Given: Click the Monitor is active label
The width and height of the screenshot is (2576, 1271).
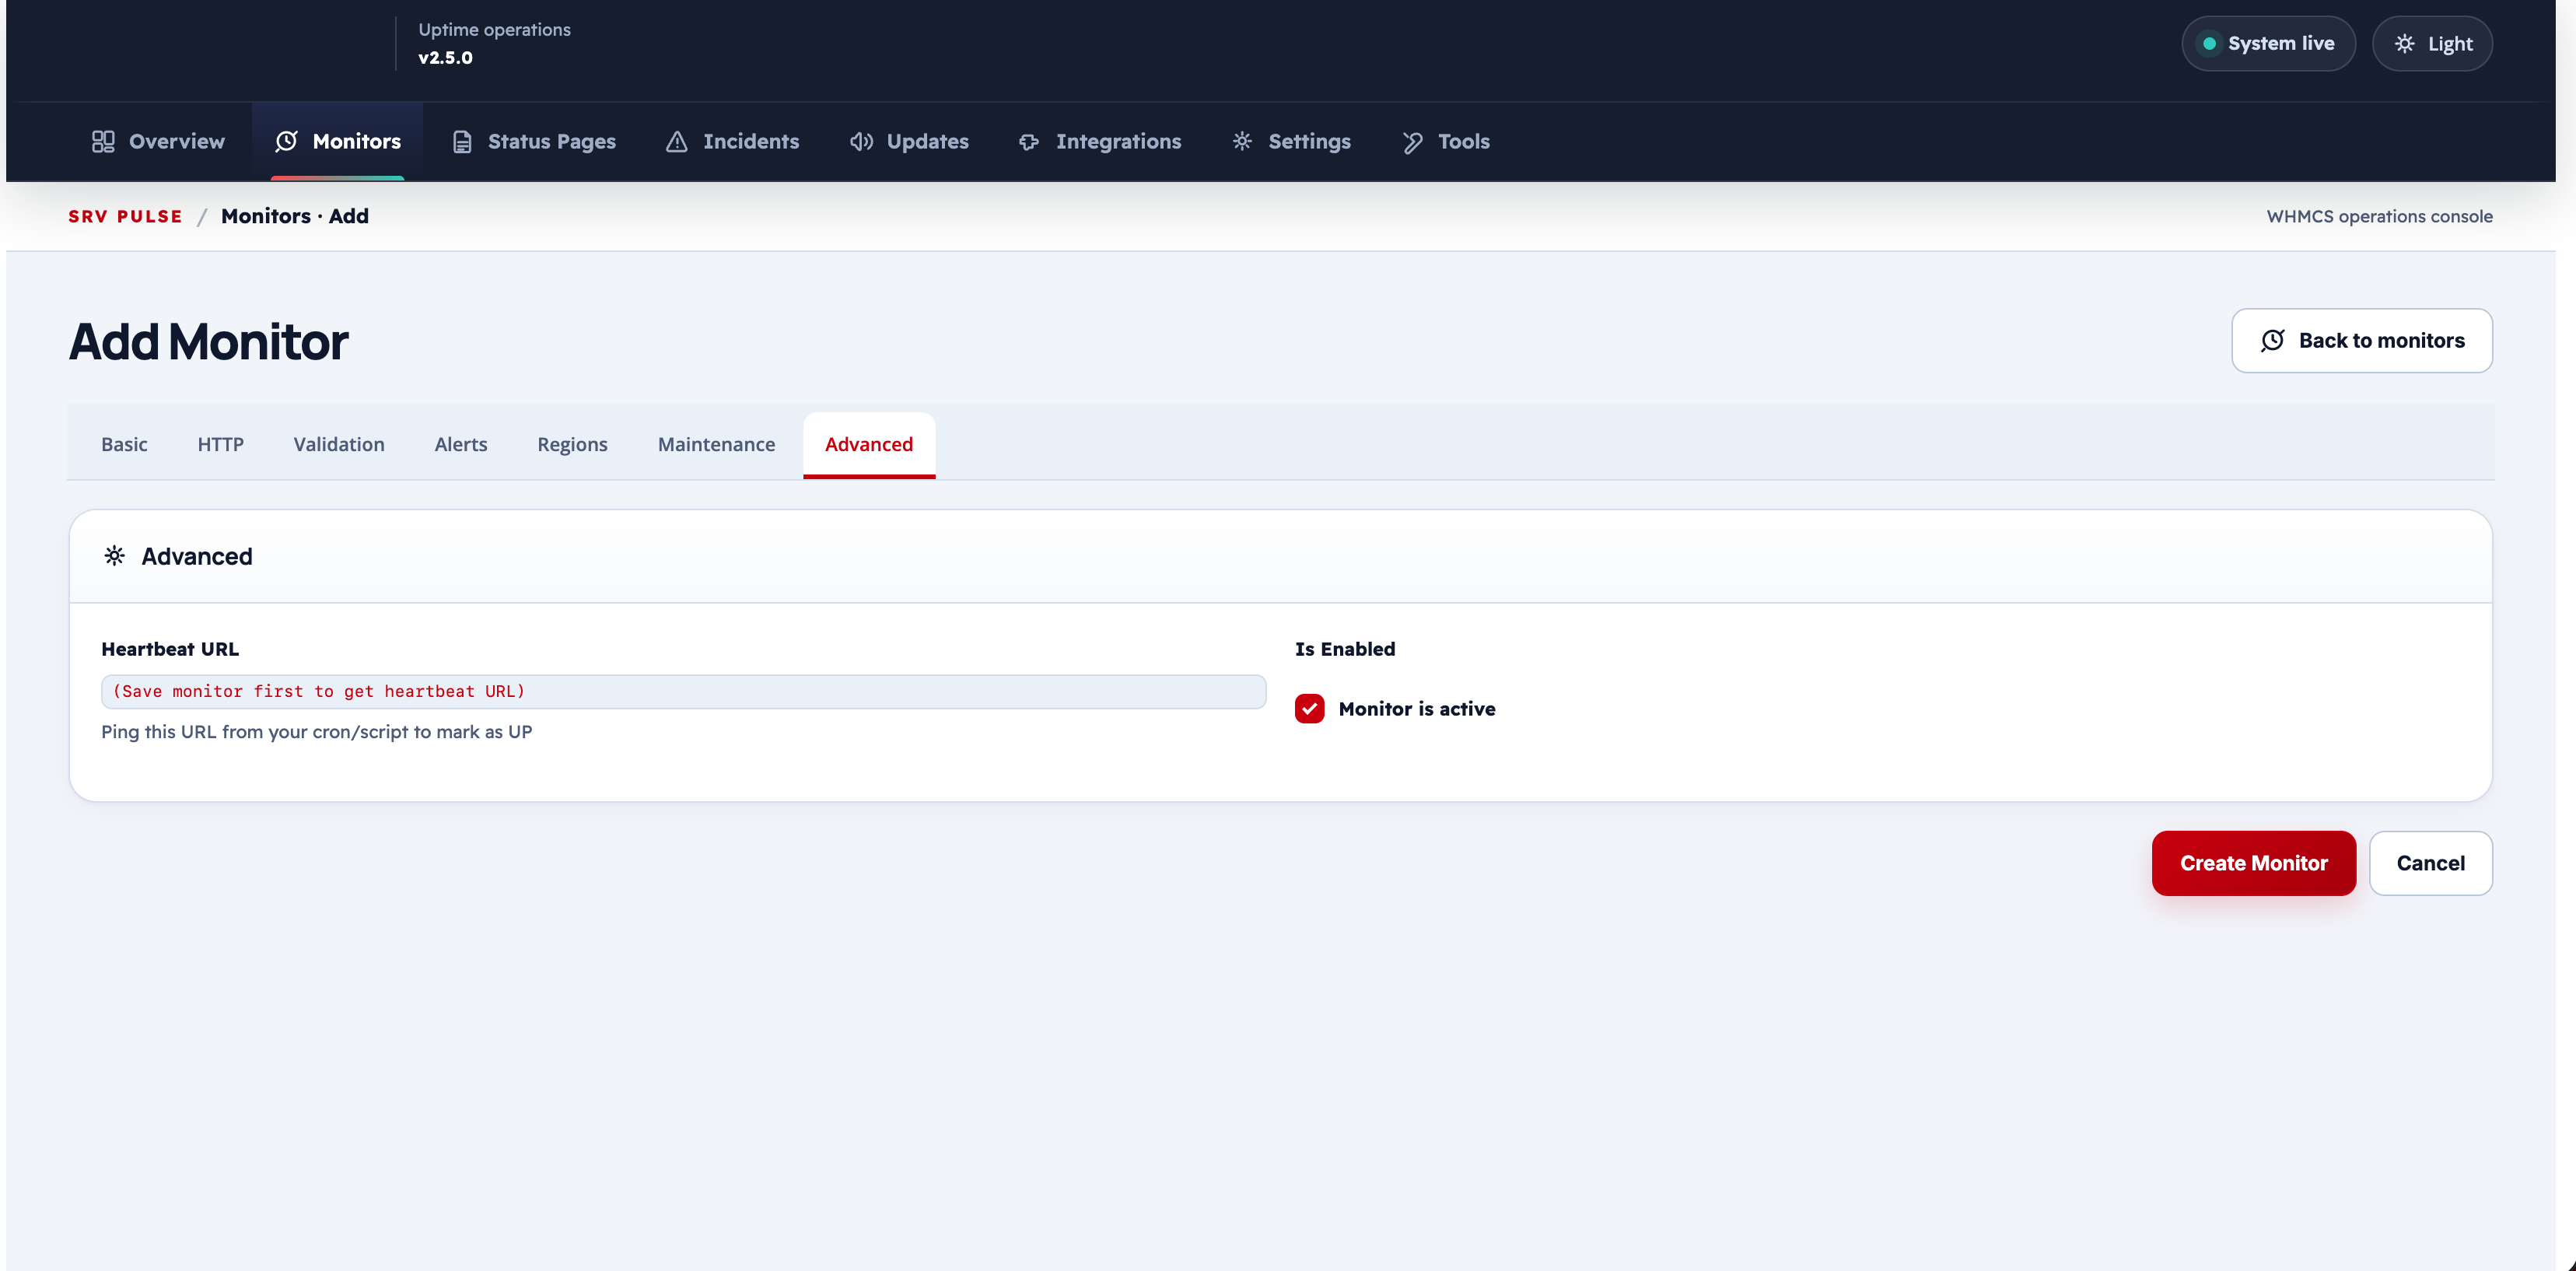Looking at the screenshot, I should click(1416, 709).
